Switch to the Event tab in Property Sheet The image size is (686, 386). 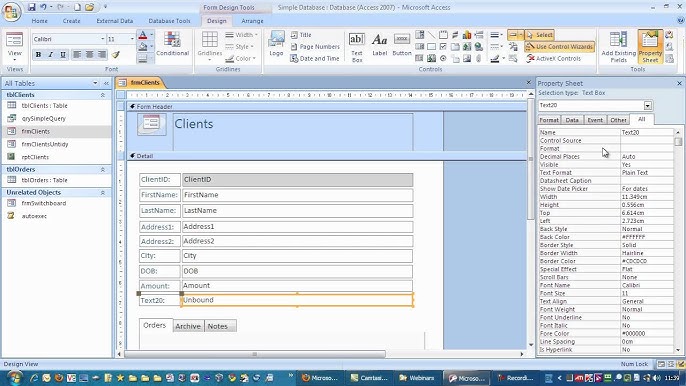click(x=595, y=120)
